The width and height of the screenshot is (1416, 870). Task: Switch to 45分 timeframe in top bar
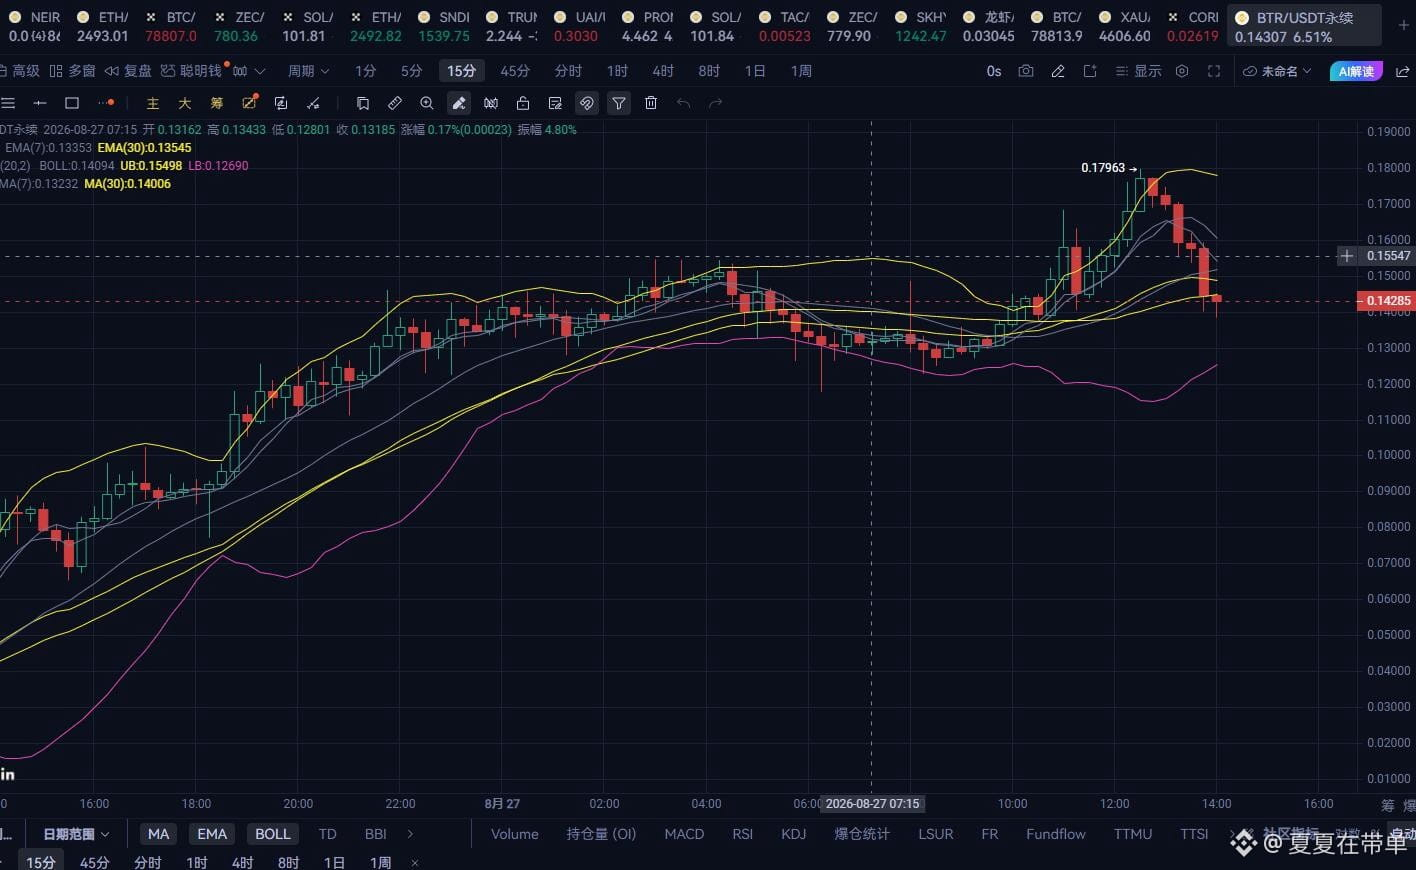tap(514, 71)
